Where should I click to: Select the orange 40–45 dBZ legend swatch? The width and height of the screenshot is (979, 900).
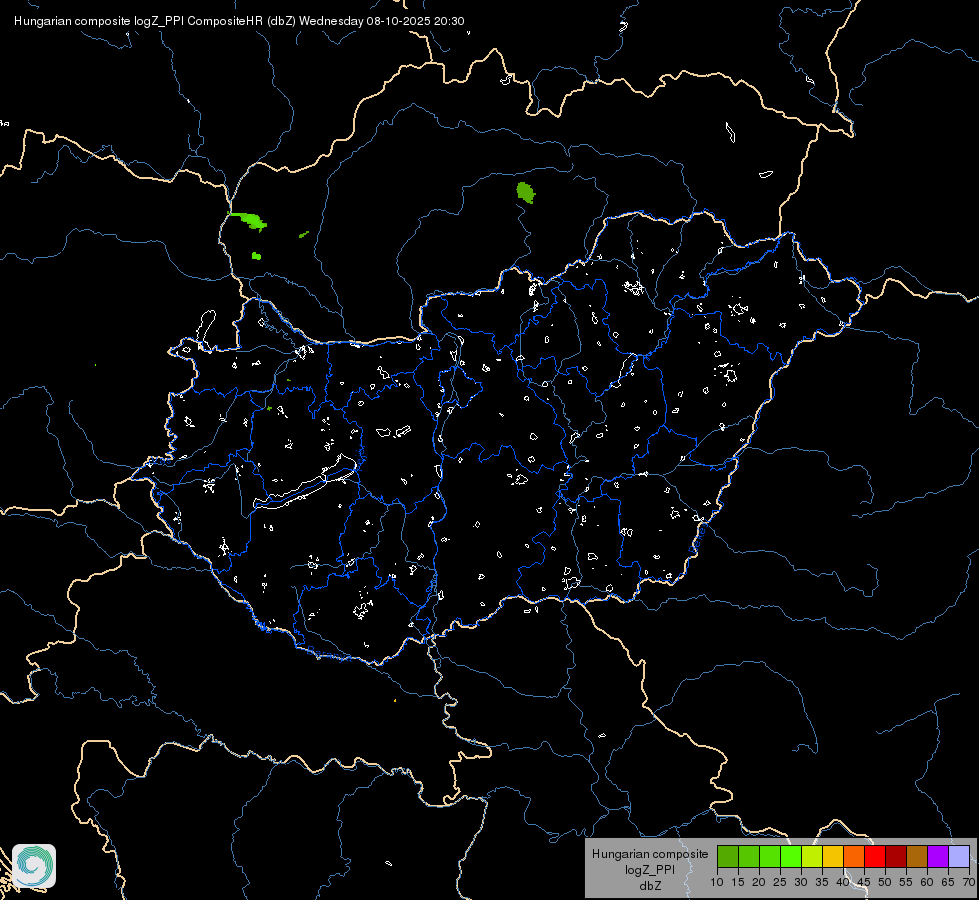[x=854, y=856]
